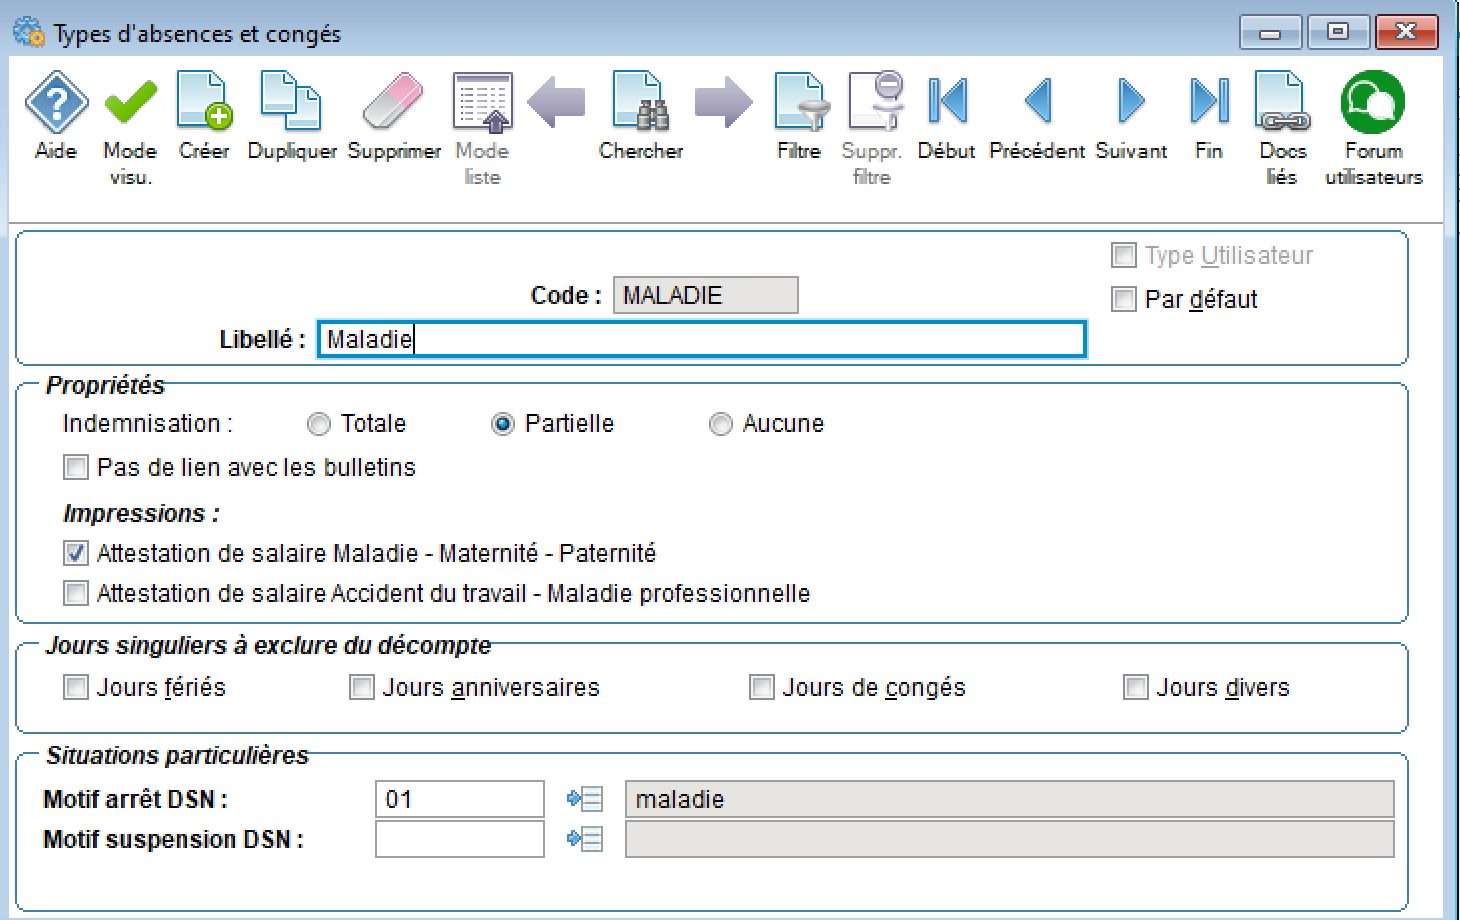Image resolution: width=1460 pixels, height=920 pixels.
Task: Check Pas de lien avec les bulletins
Action: pos(76,467)
